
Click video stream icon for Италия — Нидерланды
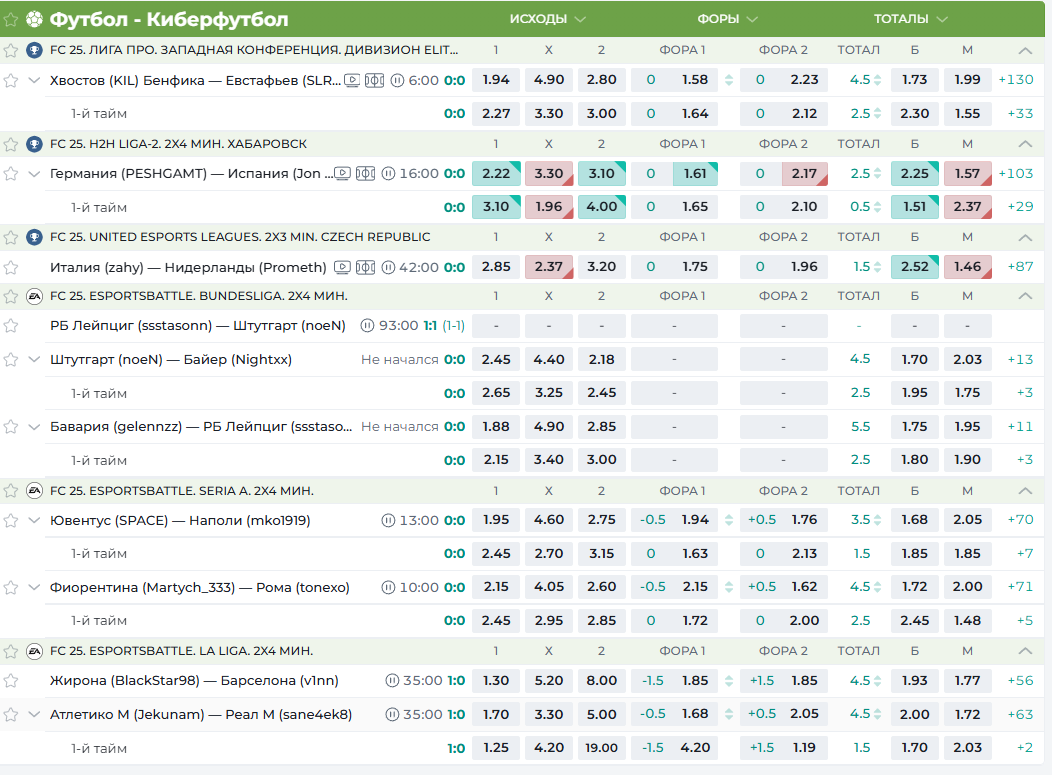(x=342, y=267)
